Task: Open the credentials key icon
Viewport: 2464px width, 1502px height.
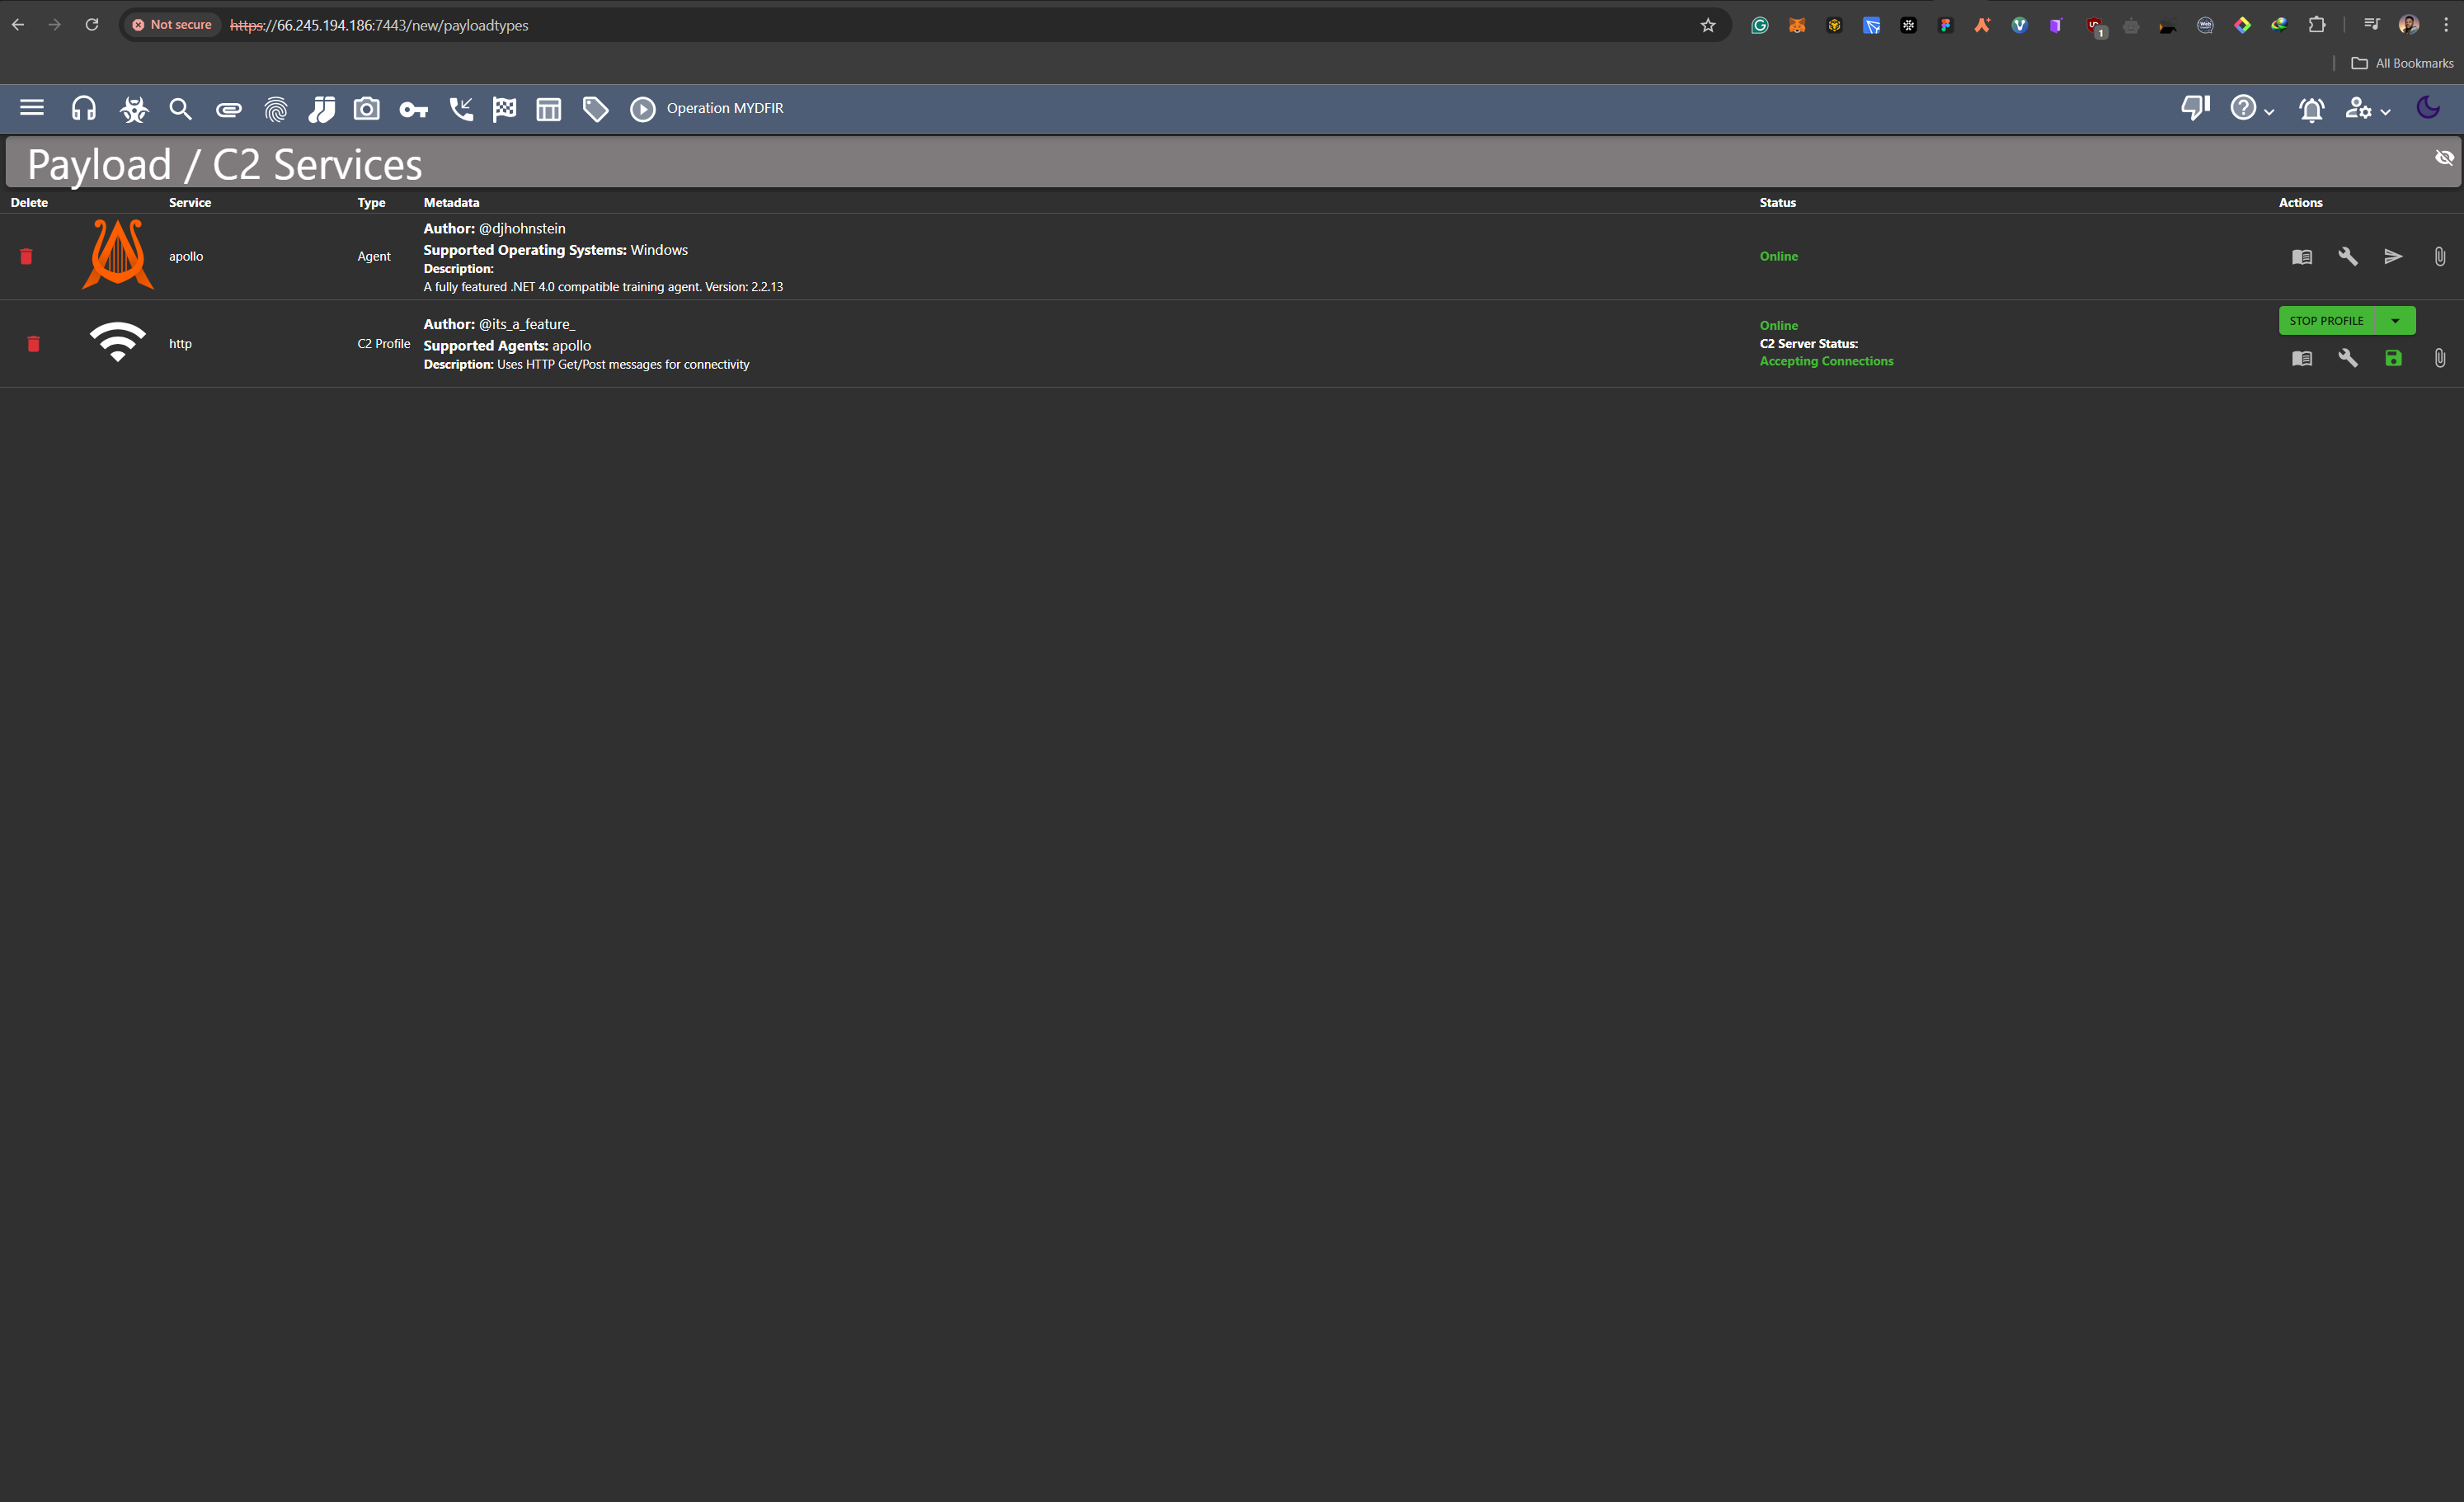Action: [413, 109]
